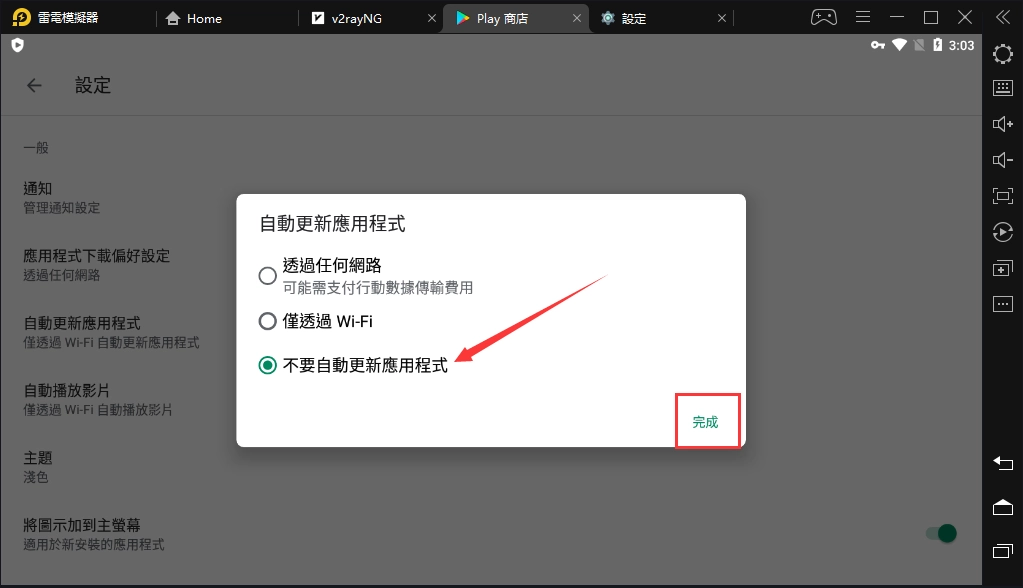This screenshot has height=588, width=1023.
Task: Open 應用程式下載偏好設定 entry
Action: [97, 265]
